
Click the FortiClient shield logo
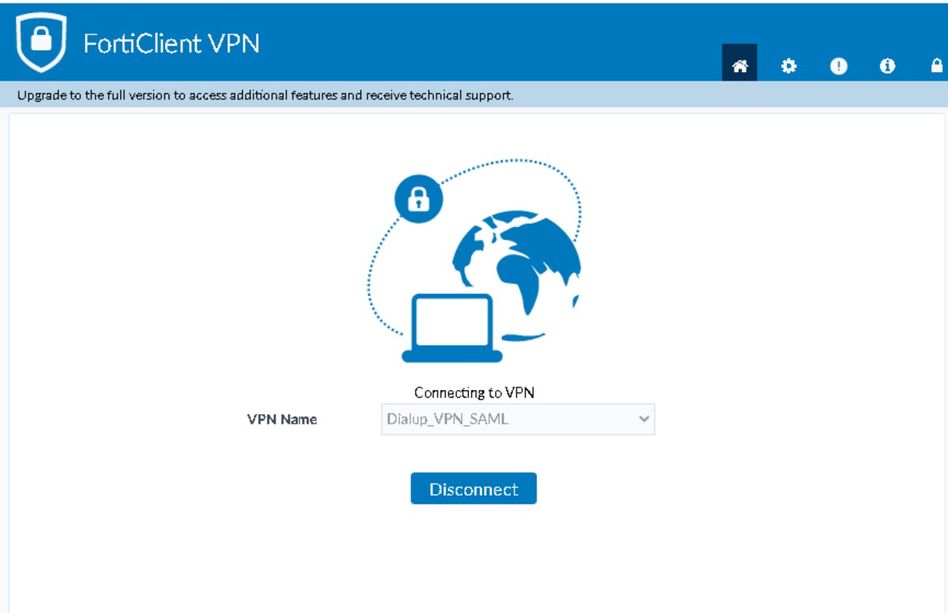pyautogui.click(x=41, y=42)
